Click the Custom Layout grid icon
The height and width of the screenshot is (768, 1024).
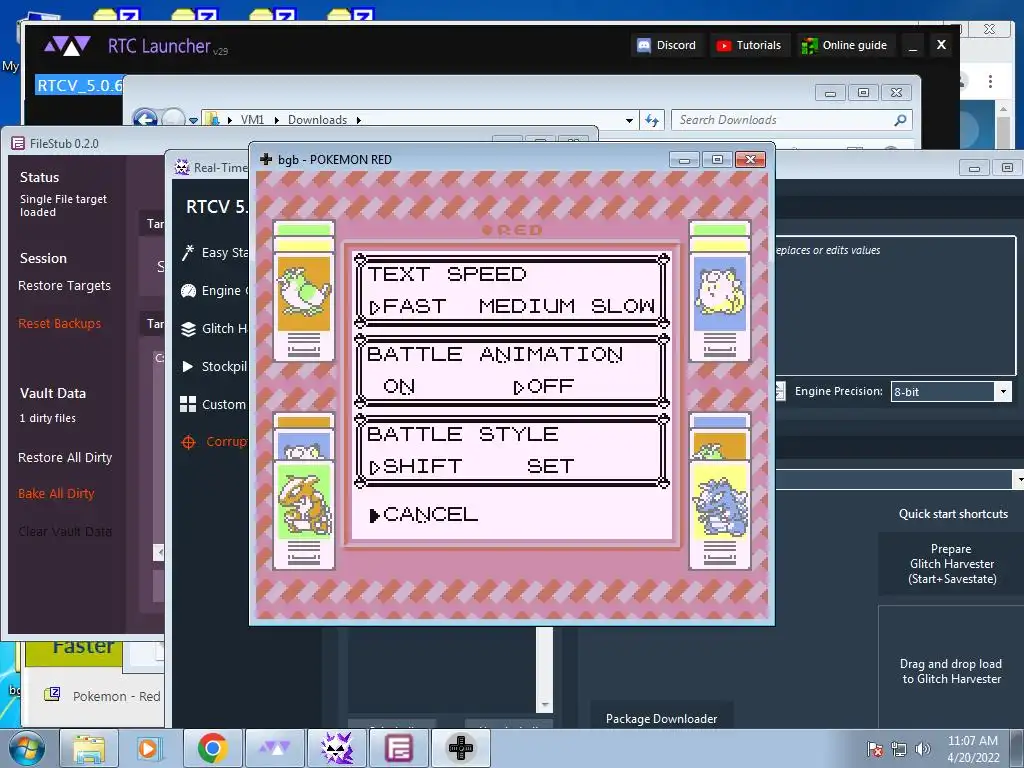click(188, 404)
